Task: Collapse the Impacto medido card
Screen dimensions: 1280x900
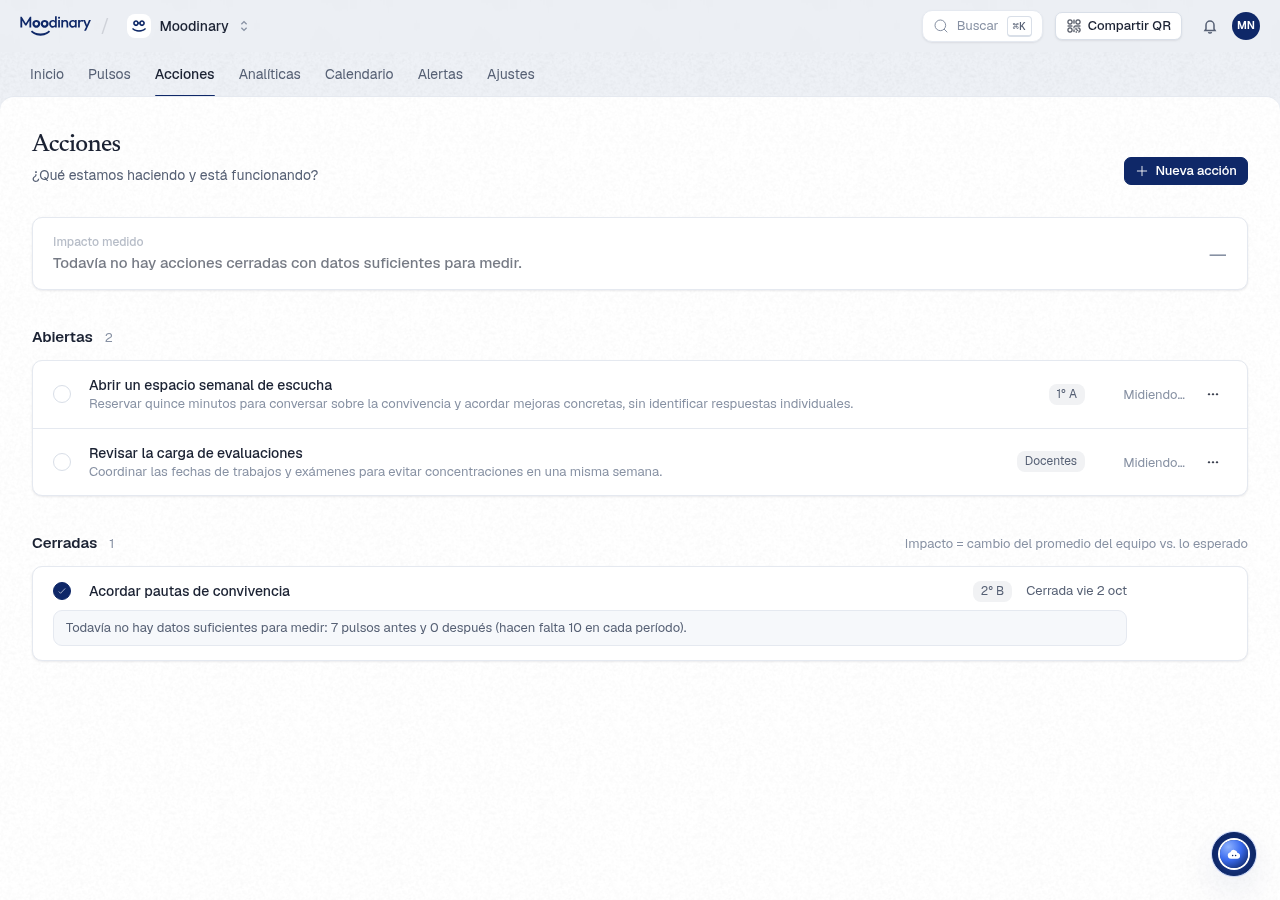Action: tap(1217, 255)
